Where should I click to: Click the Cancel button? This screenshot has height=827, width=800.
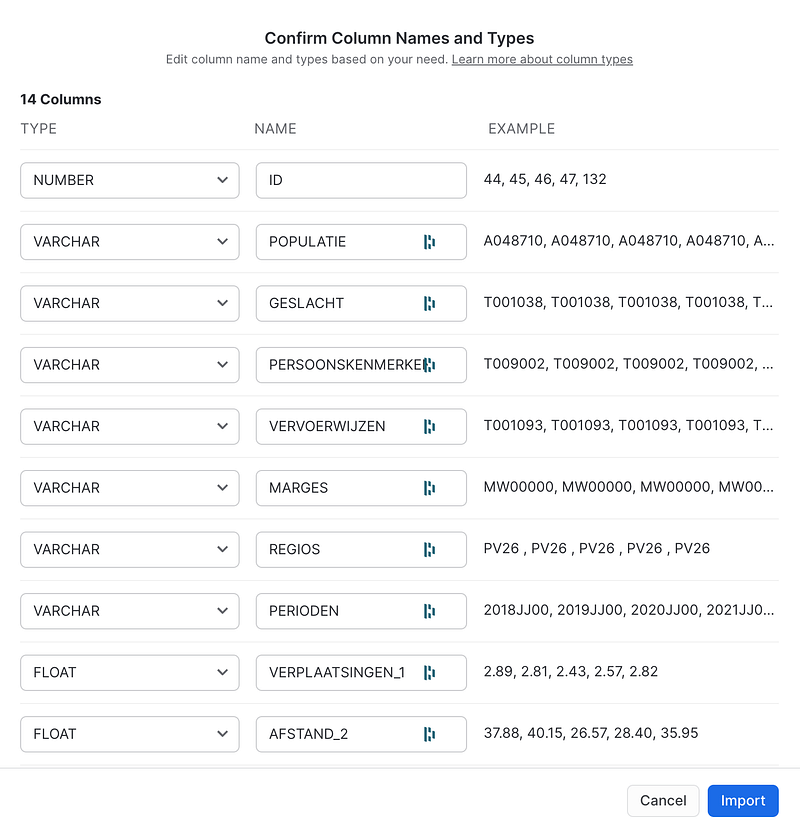(x=663, y=801)
